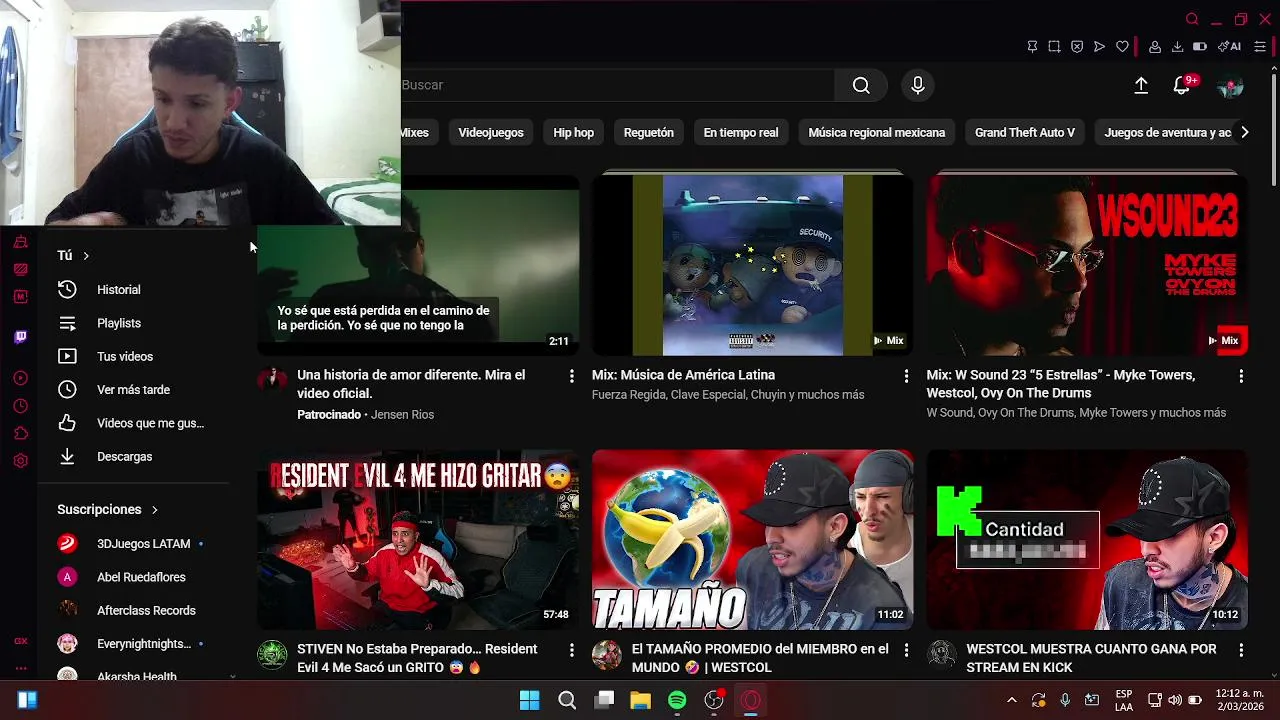Click the battery saver icon in Opera toolbar
Screen dimensions: 1280x720
coord(1200,46)
